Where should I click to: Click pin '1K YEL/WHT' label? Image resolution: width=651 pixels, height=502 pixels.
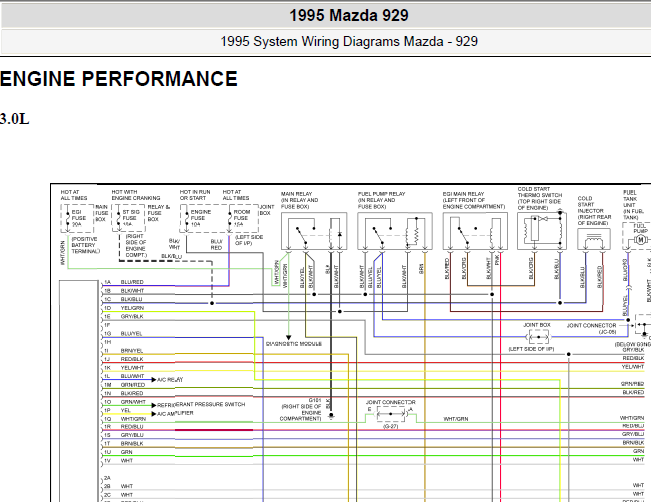pyautogui.click(x=124, y=367)
